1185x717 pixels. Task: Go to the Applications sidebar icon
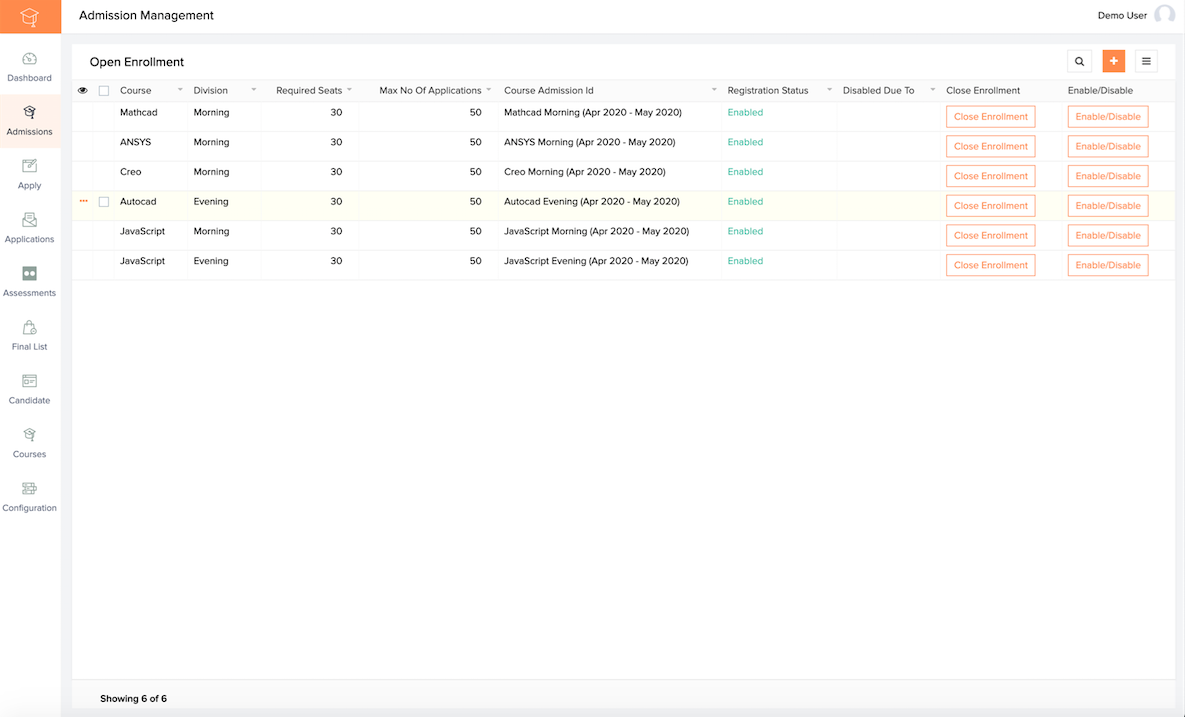click(x=29, y=220)
